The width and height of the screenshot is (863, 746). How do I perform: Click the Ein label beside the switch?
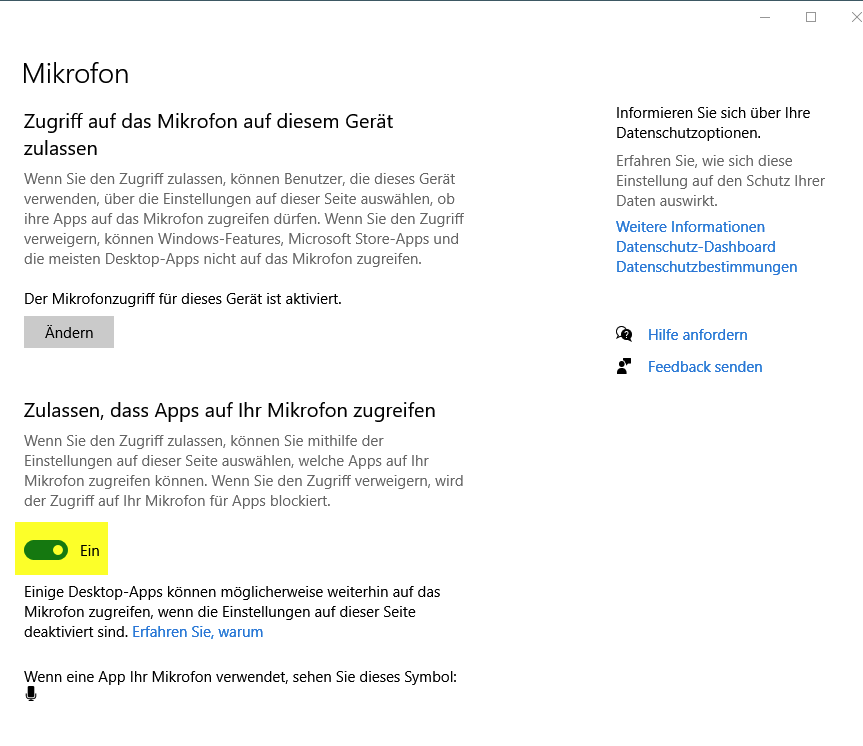point(90,551)
